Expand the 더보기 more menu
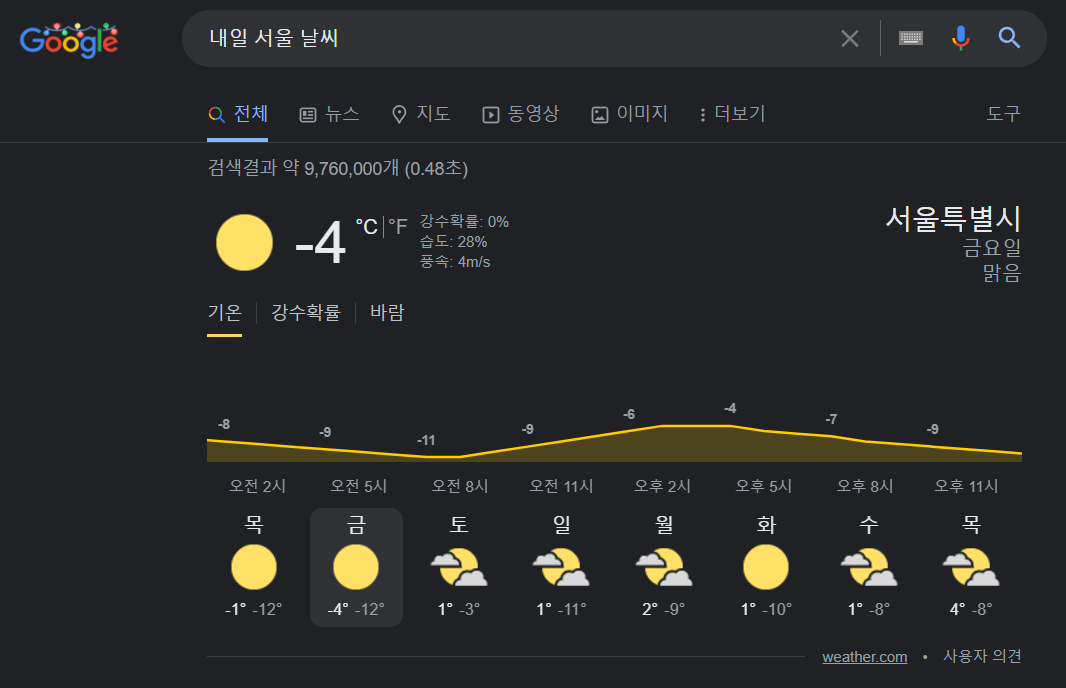 coord(733,114)
